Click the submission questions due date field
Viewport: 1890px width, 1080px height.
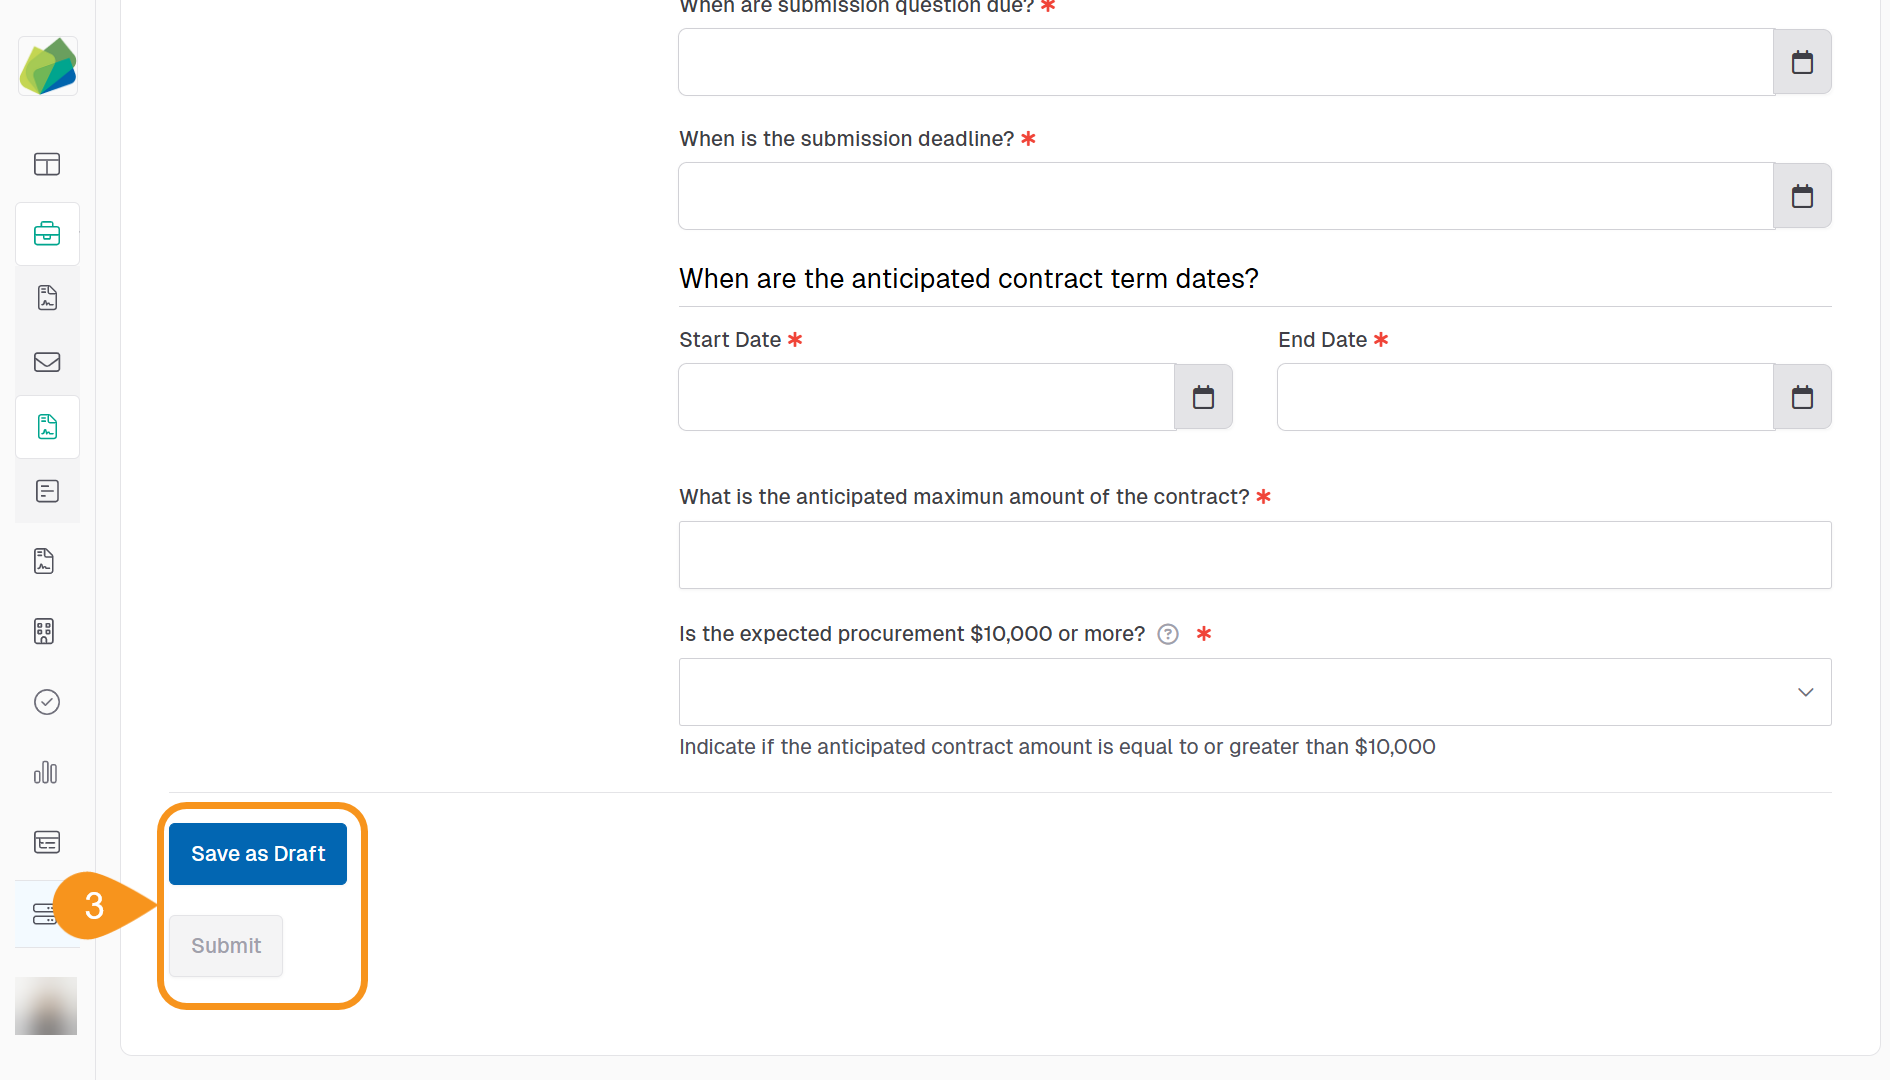1225,61
